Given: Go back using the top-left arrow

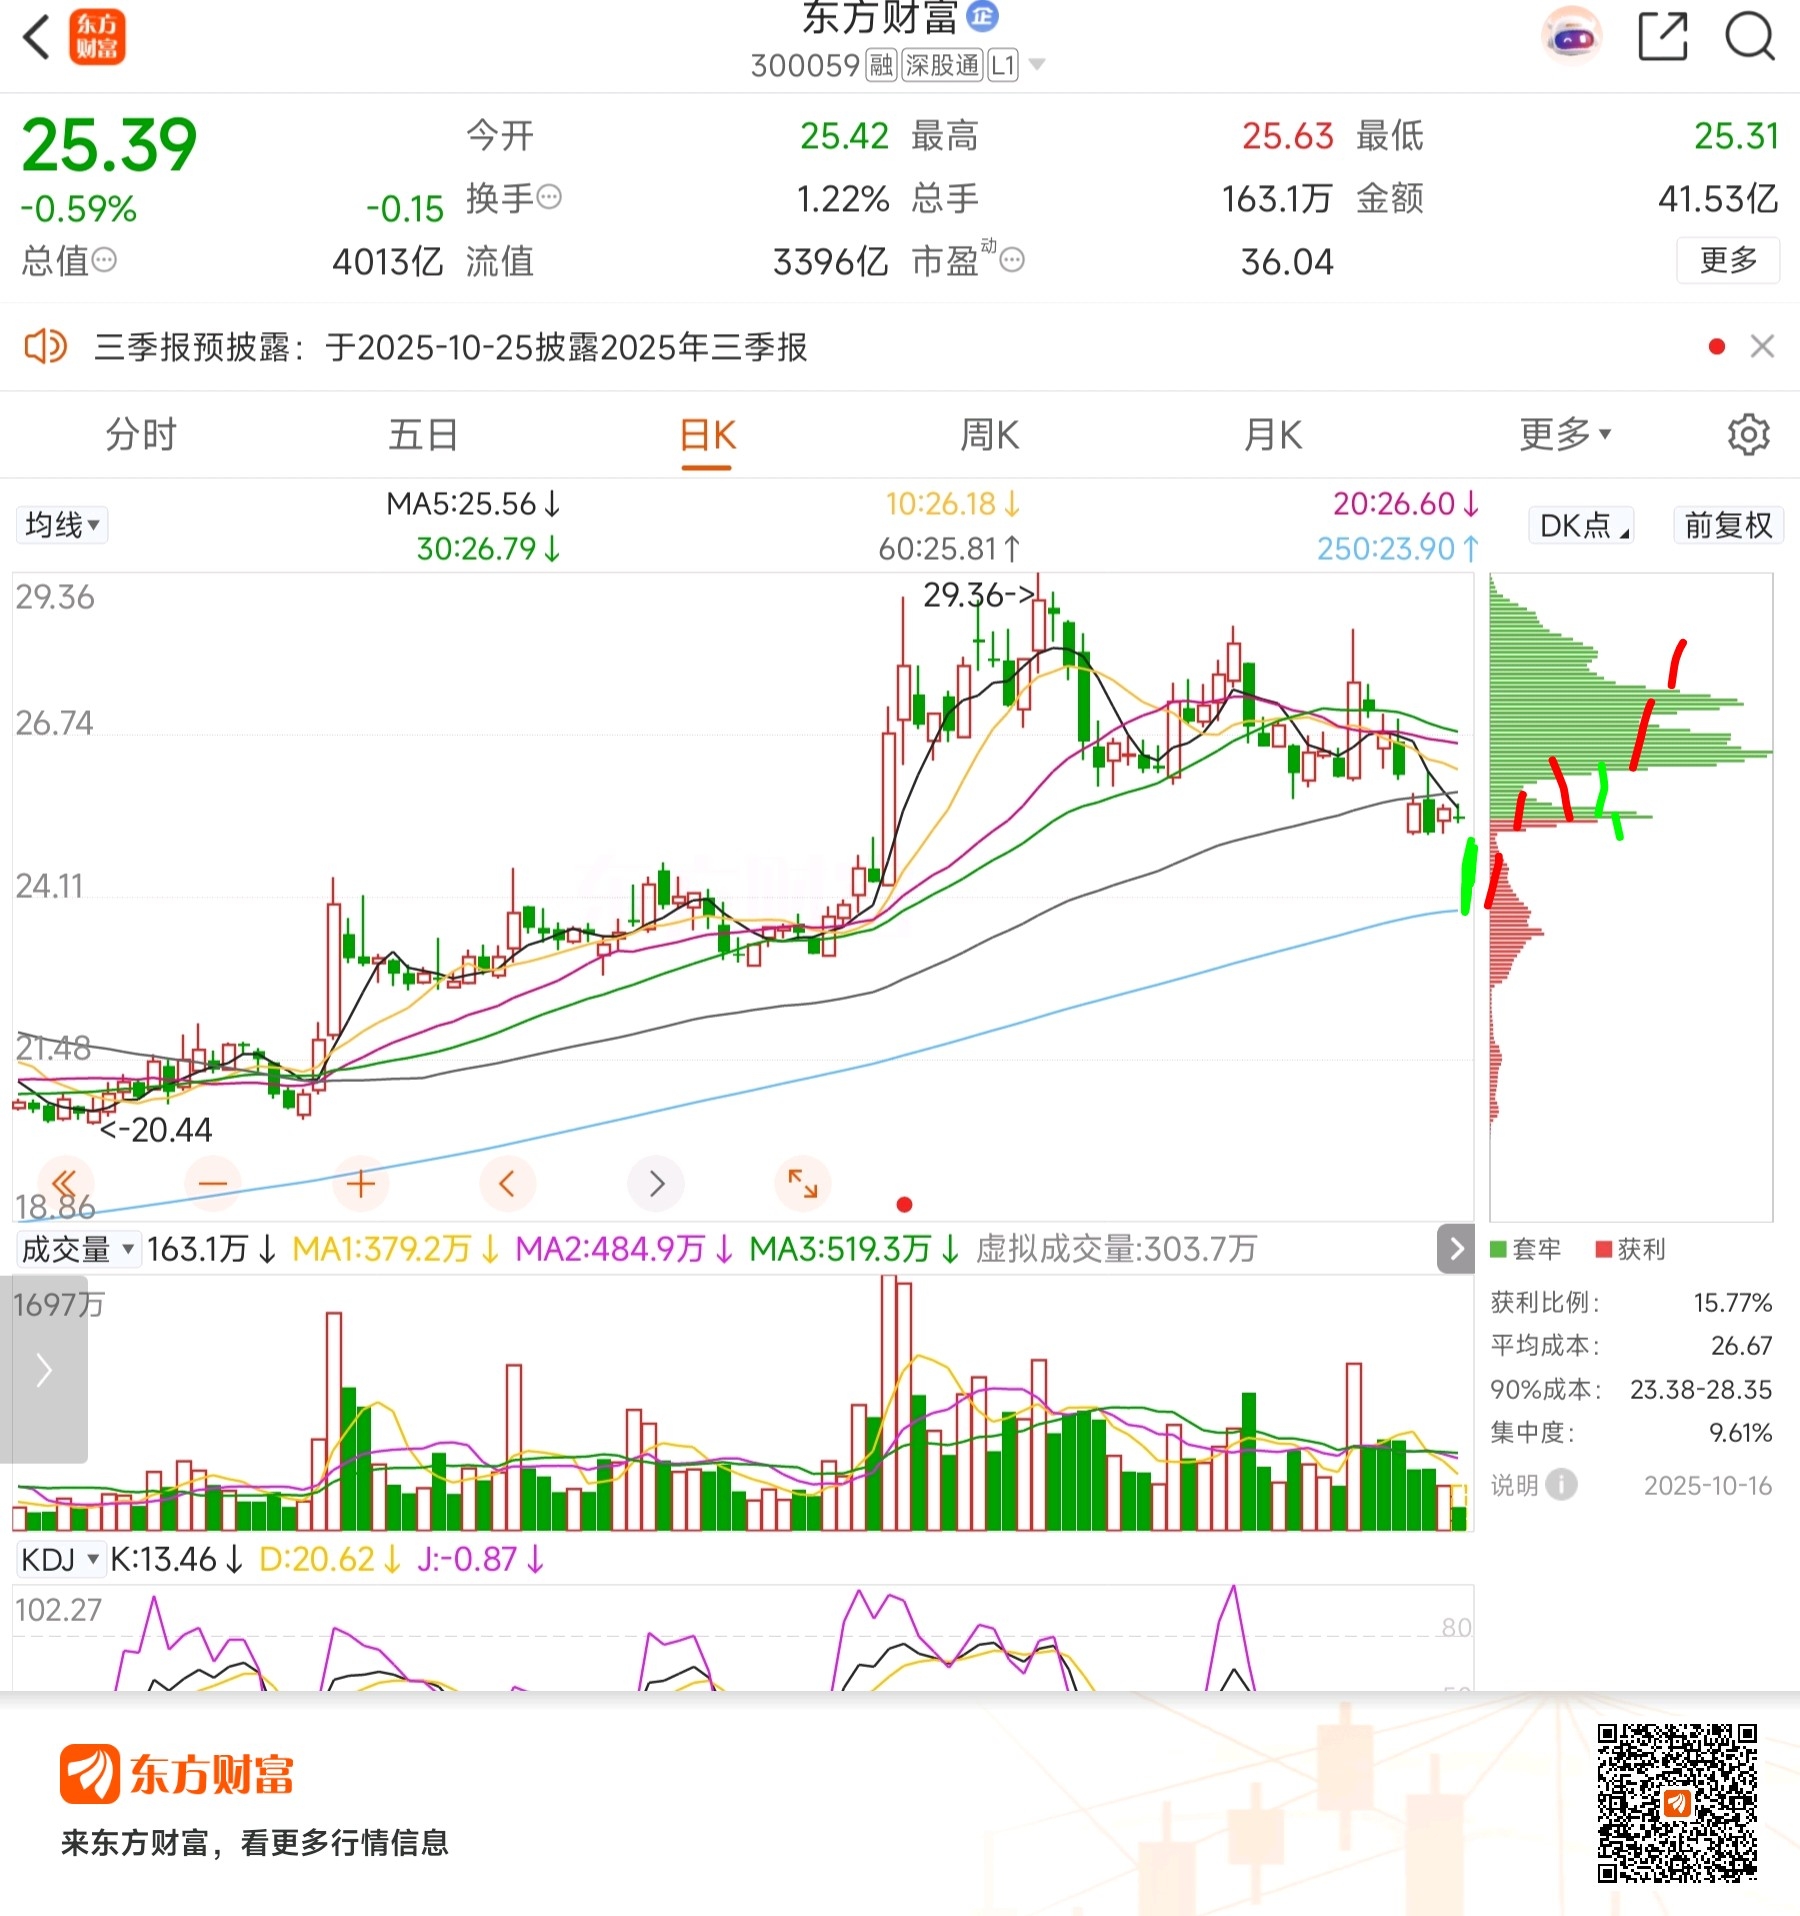Looking at the screenshot, I should coord(37,38).
